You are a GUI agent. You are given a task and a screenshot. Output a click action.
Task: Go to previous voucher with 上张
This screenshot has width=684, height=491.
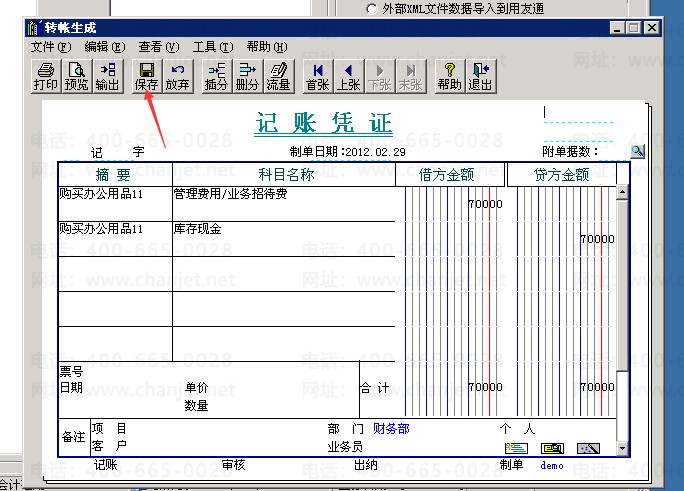(349, 76)
